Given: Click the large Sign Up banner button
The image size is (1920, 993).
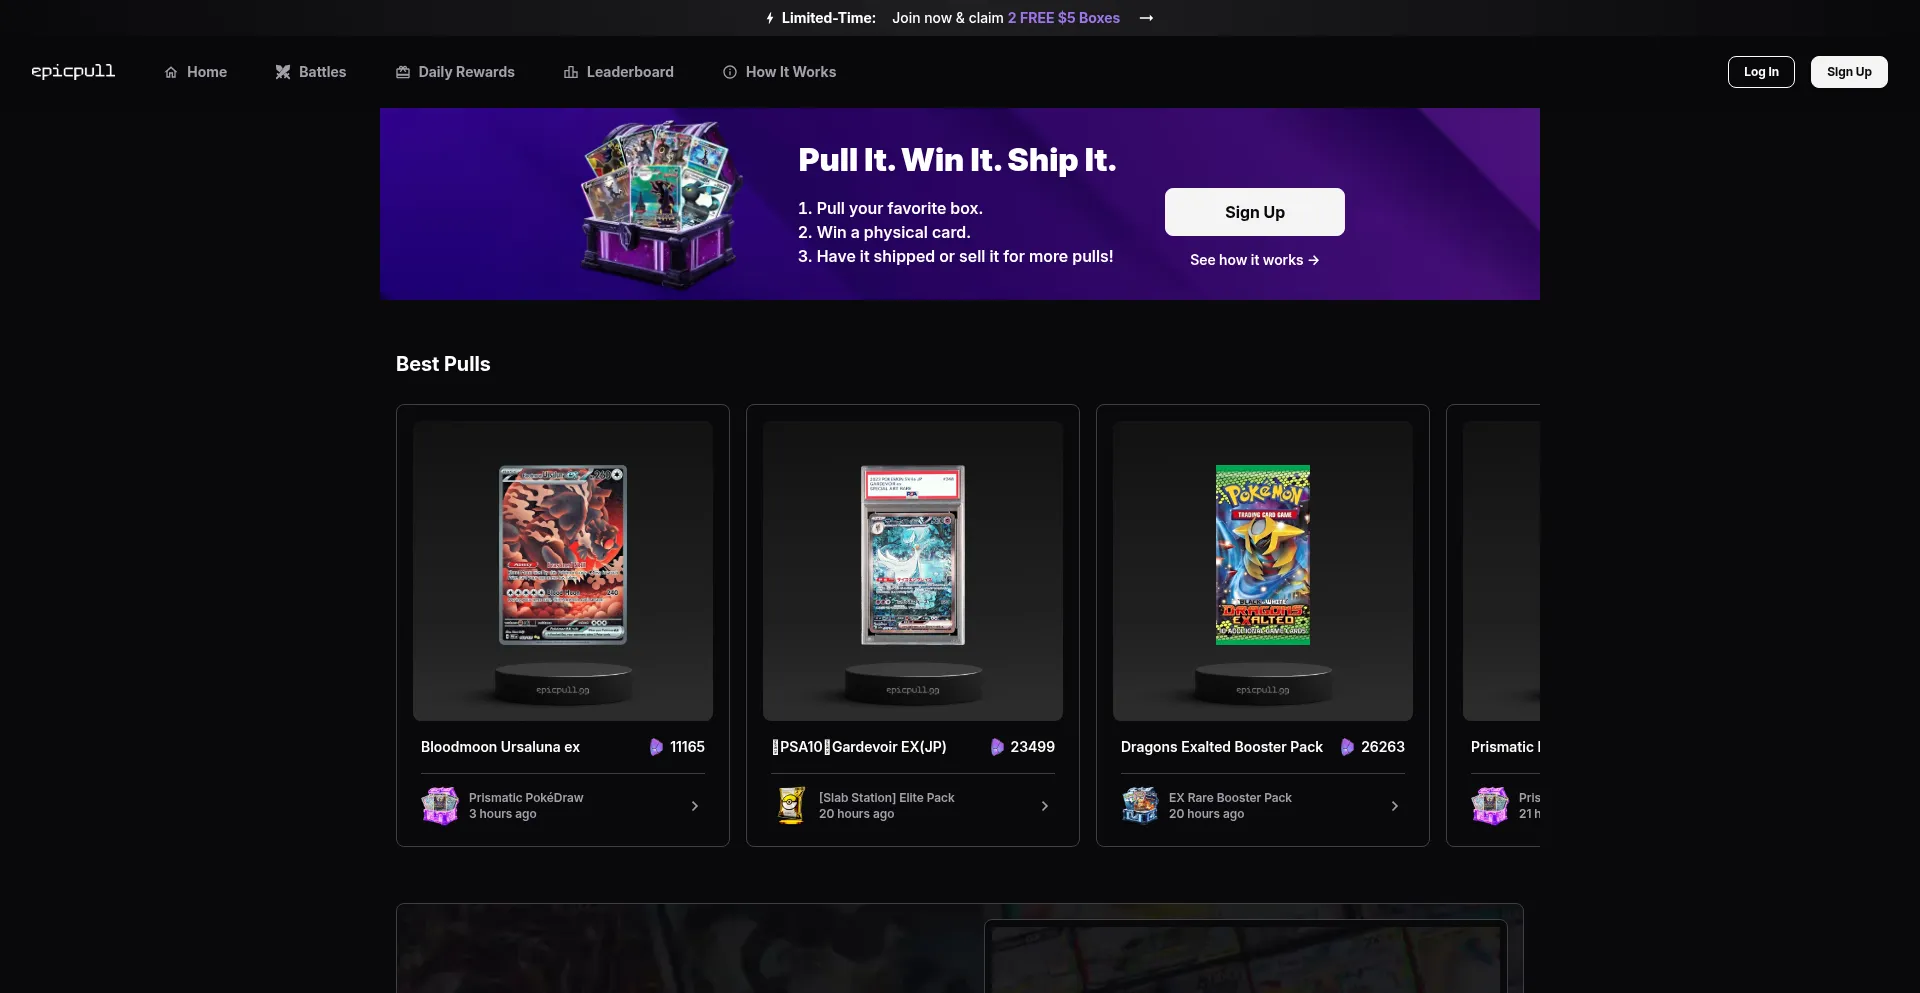Looking at the screenshot, I should (1255, 212).
